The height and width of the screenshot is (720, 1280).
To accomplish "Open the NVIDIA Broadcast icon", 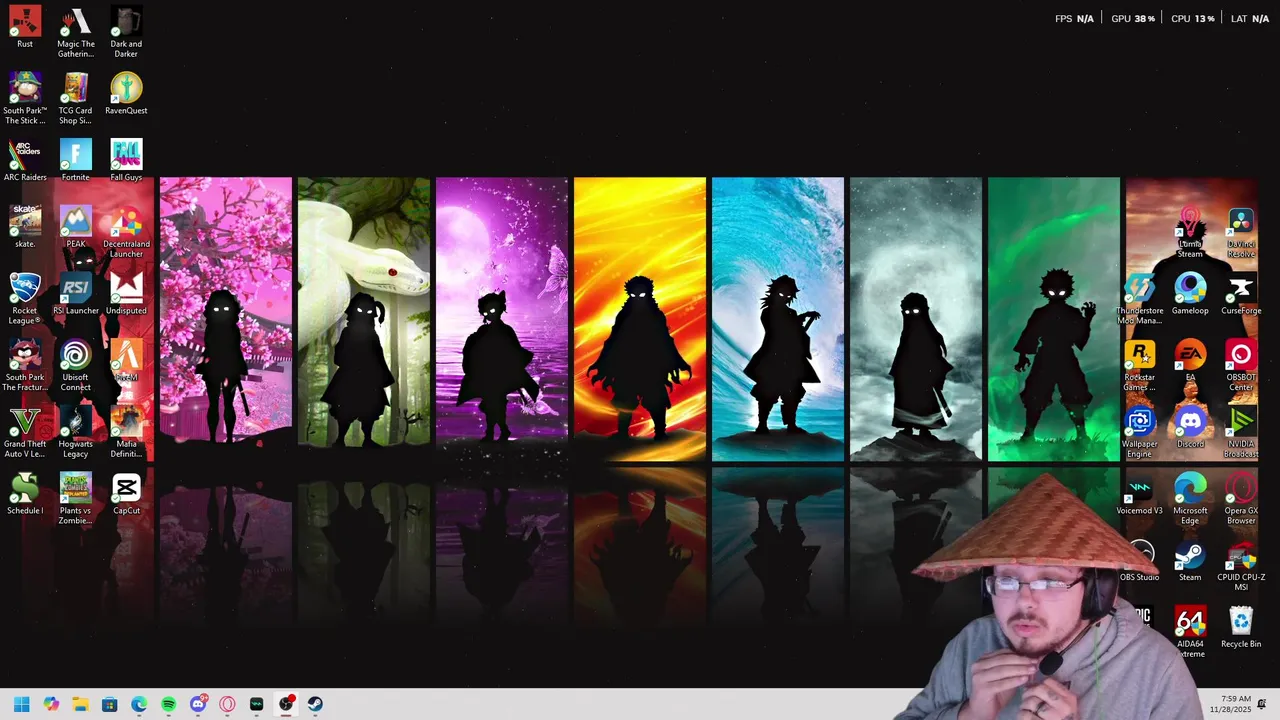I will pos(1241,433).
